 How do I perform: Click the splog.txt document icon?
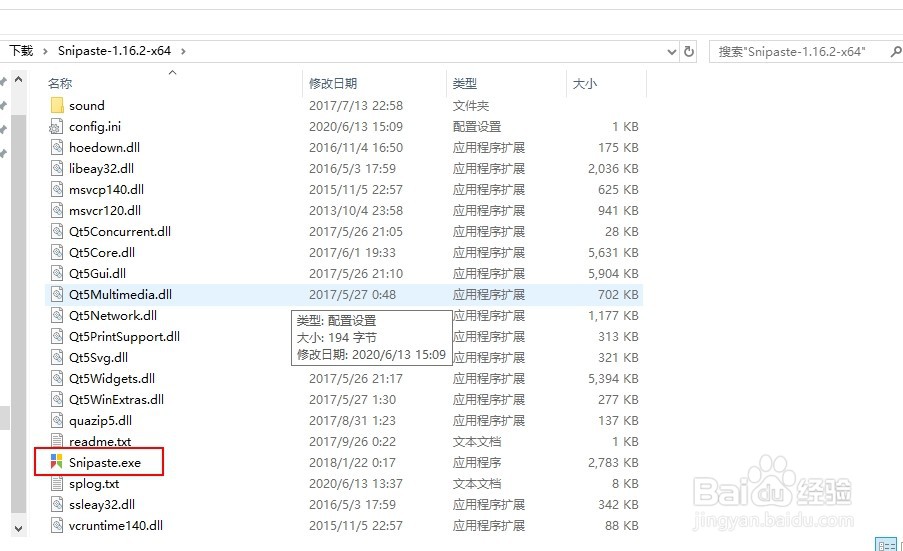(56, 484)
